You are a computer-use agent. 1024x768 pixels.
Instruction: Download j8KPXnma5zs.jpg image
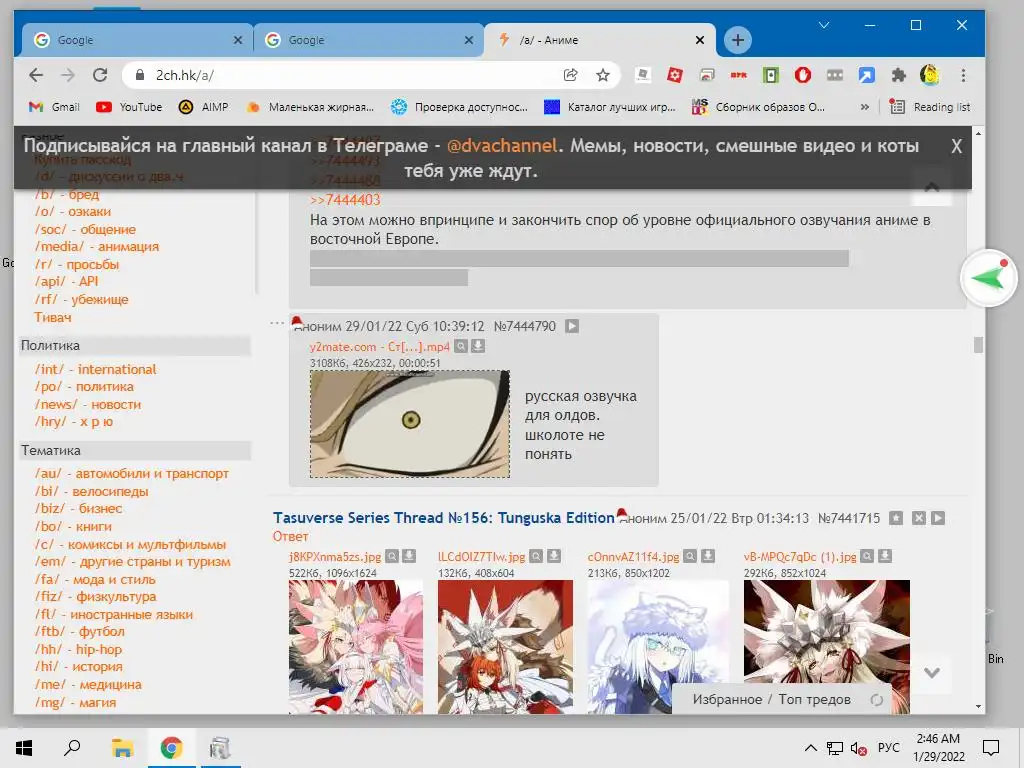tap(409, 556)
